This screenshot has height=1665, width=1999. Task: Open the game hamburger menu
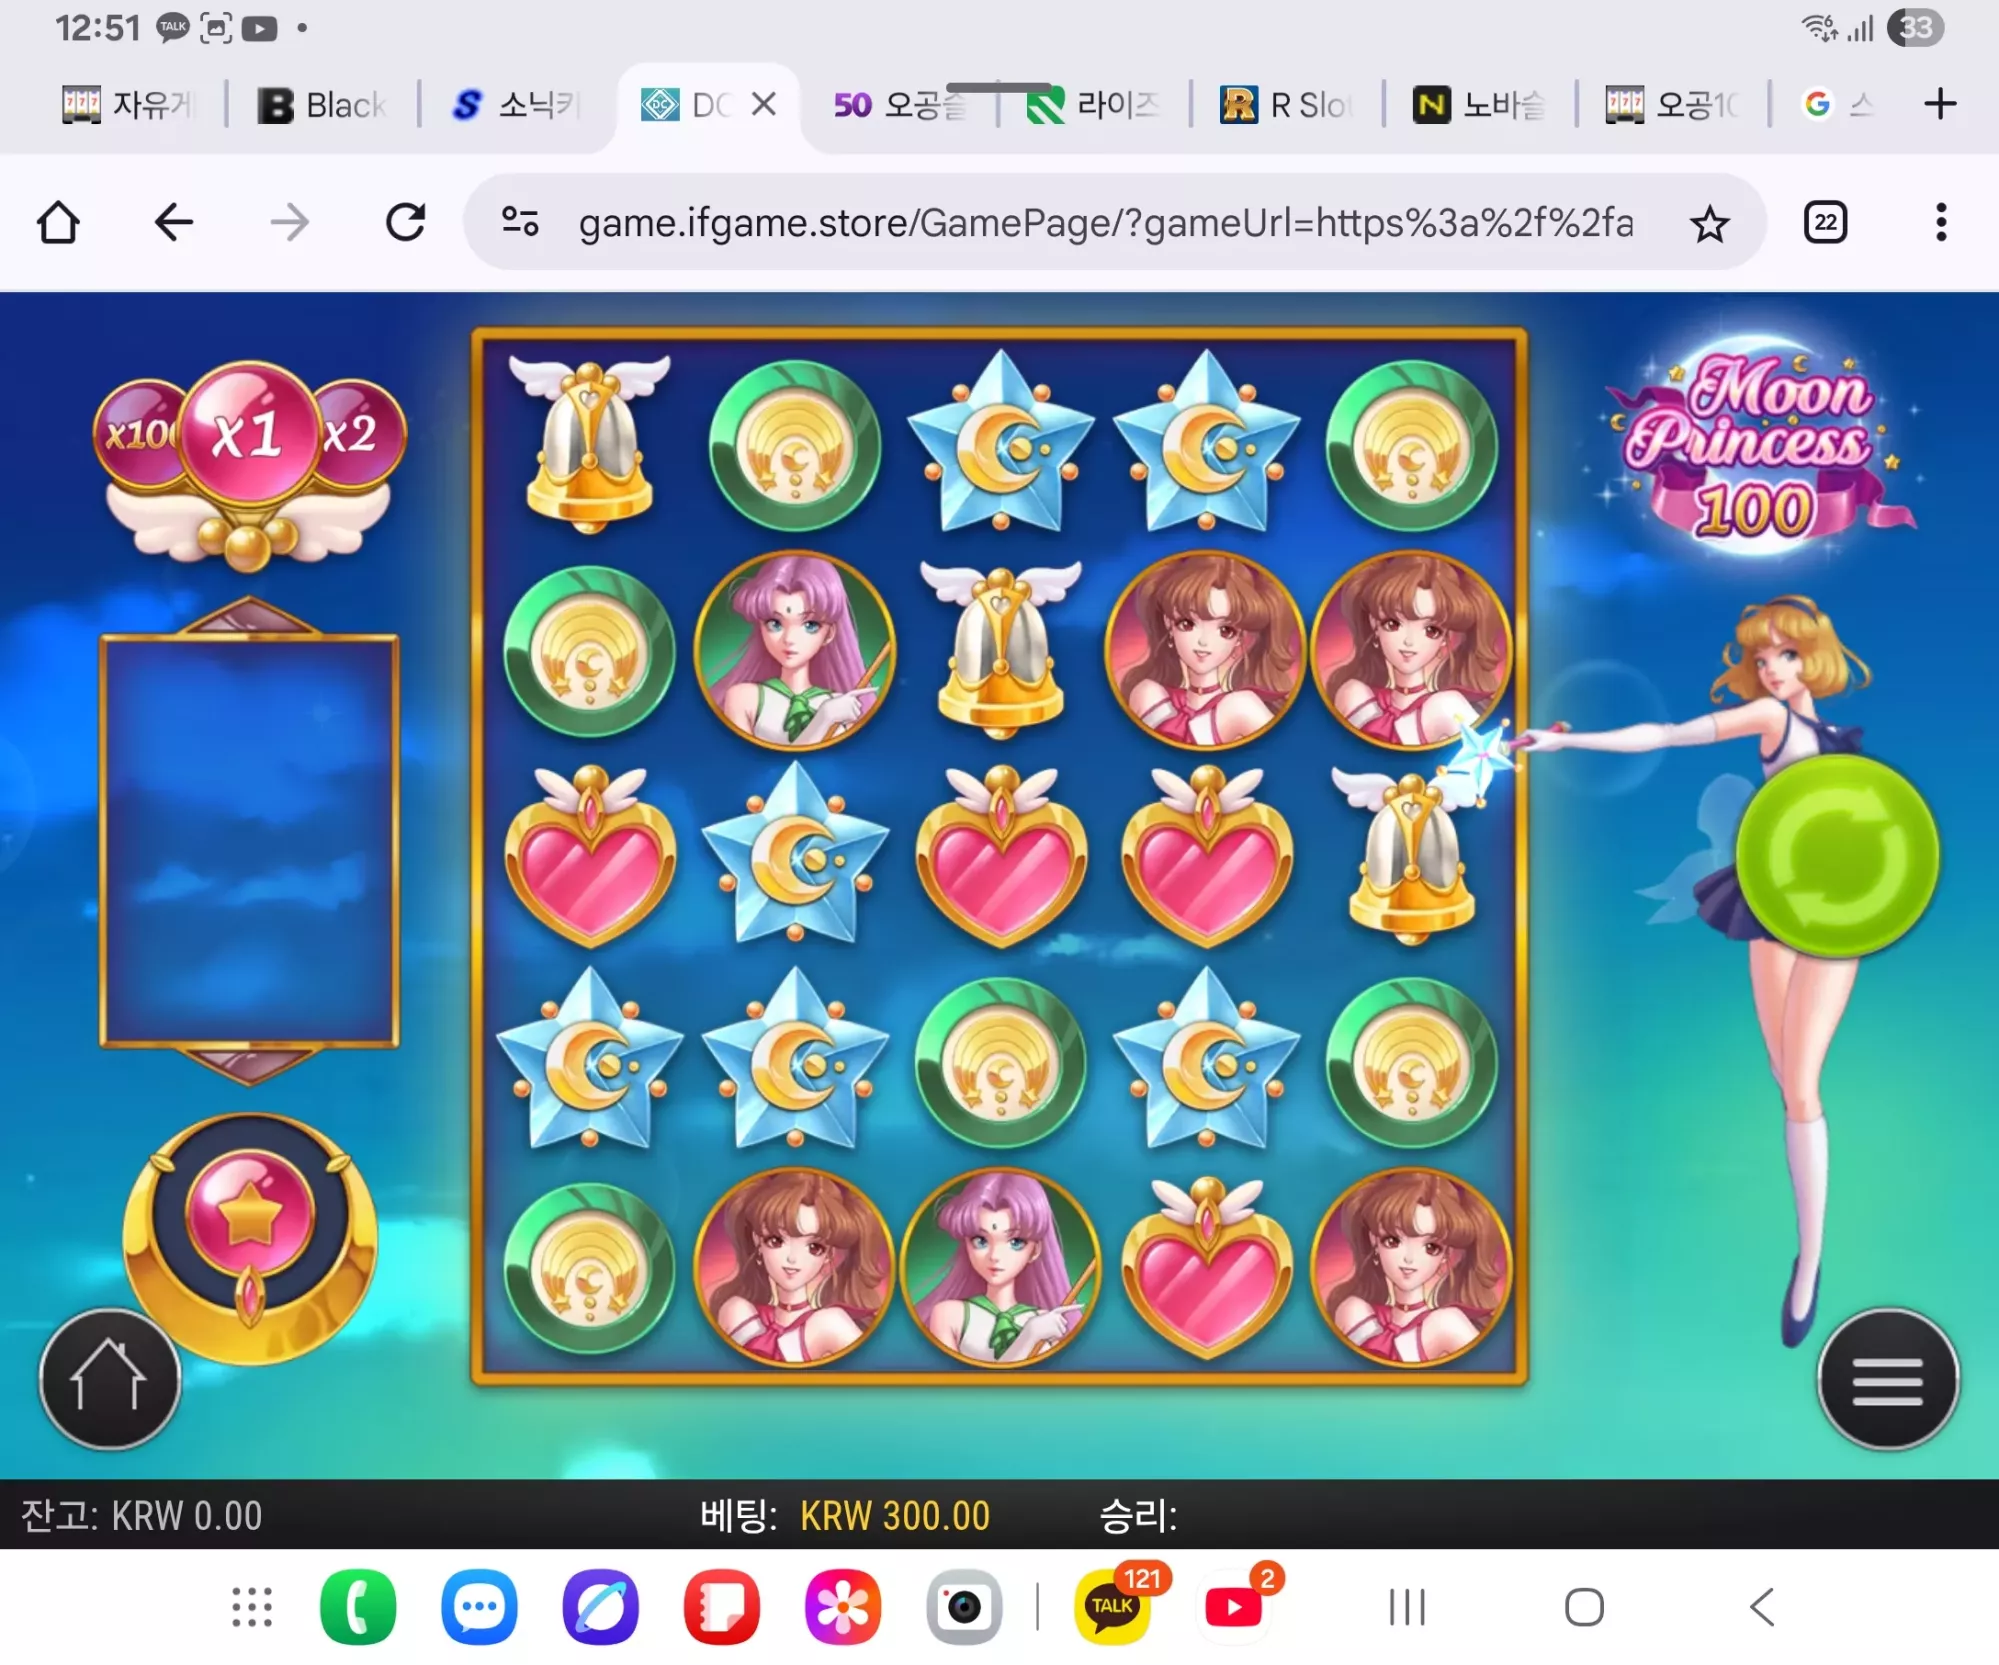tap(1888, 1380)
